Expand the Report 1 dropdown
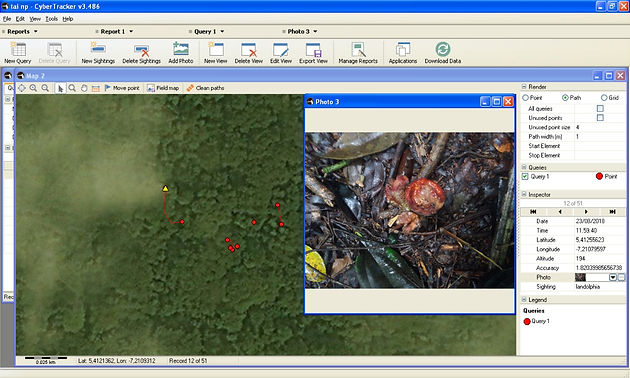Image resolution: width=630 pixels, height=378 pixels. pos(131,31)
